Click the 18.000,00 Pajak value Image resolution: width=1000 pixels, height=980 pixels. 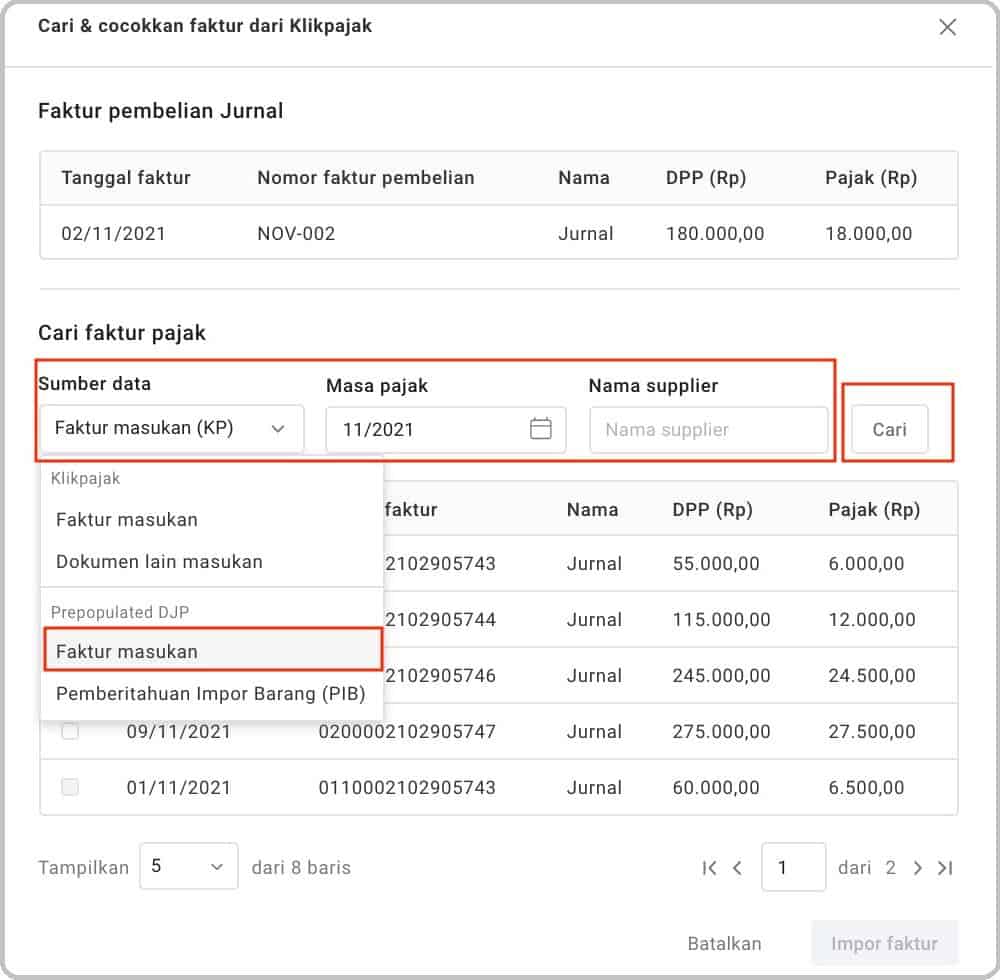(x=869, y=233)
